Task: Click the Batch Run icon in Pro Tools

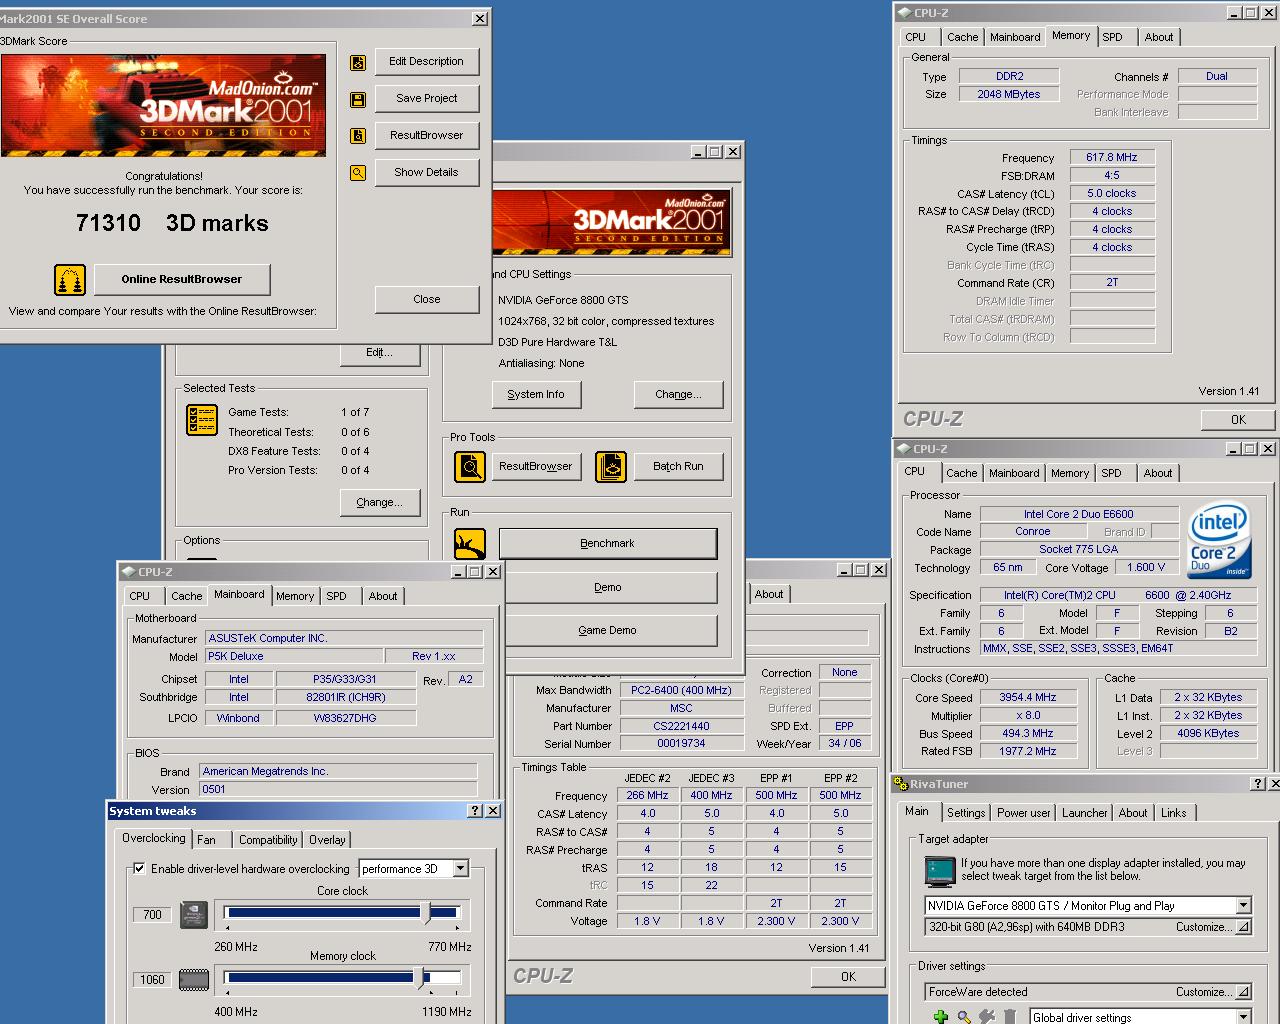Action: (611, 466)
